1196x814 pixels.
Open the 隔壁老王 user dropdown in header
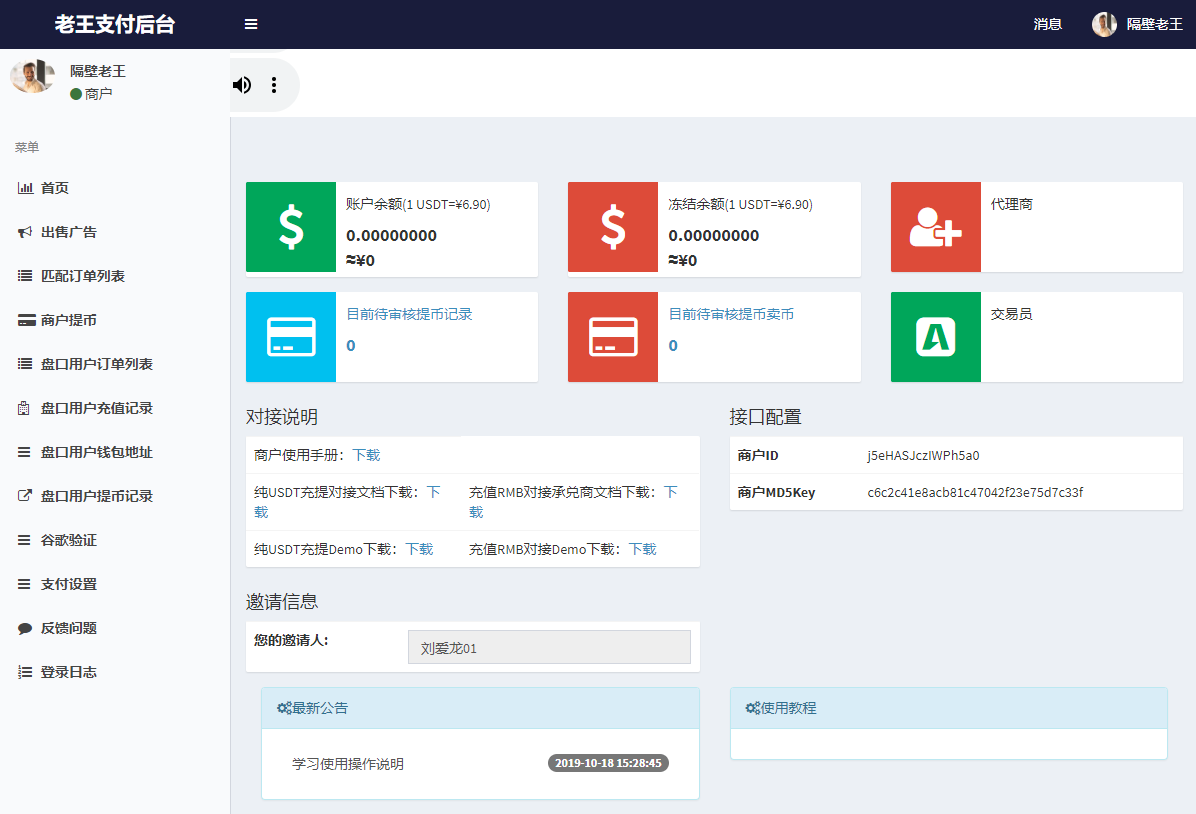tap(1138, 24)
